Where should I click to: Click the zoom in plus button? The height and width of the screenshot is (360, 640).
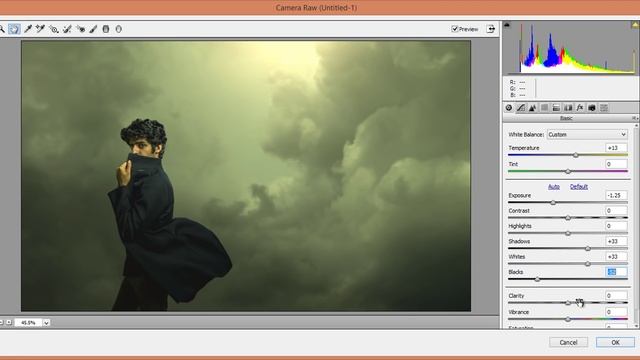tap(9, 322)
